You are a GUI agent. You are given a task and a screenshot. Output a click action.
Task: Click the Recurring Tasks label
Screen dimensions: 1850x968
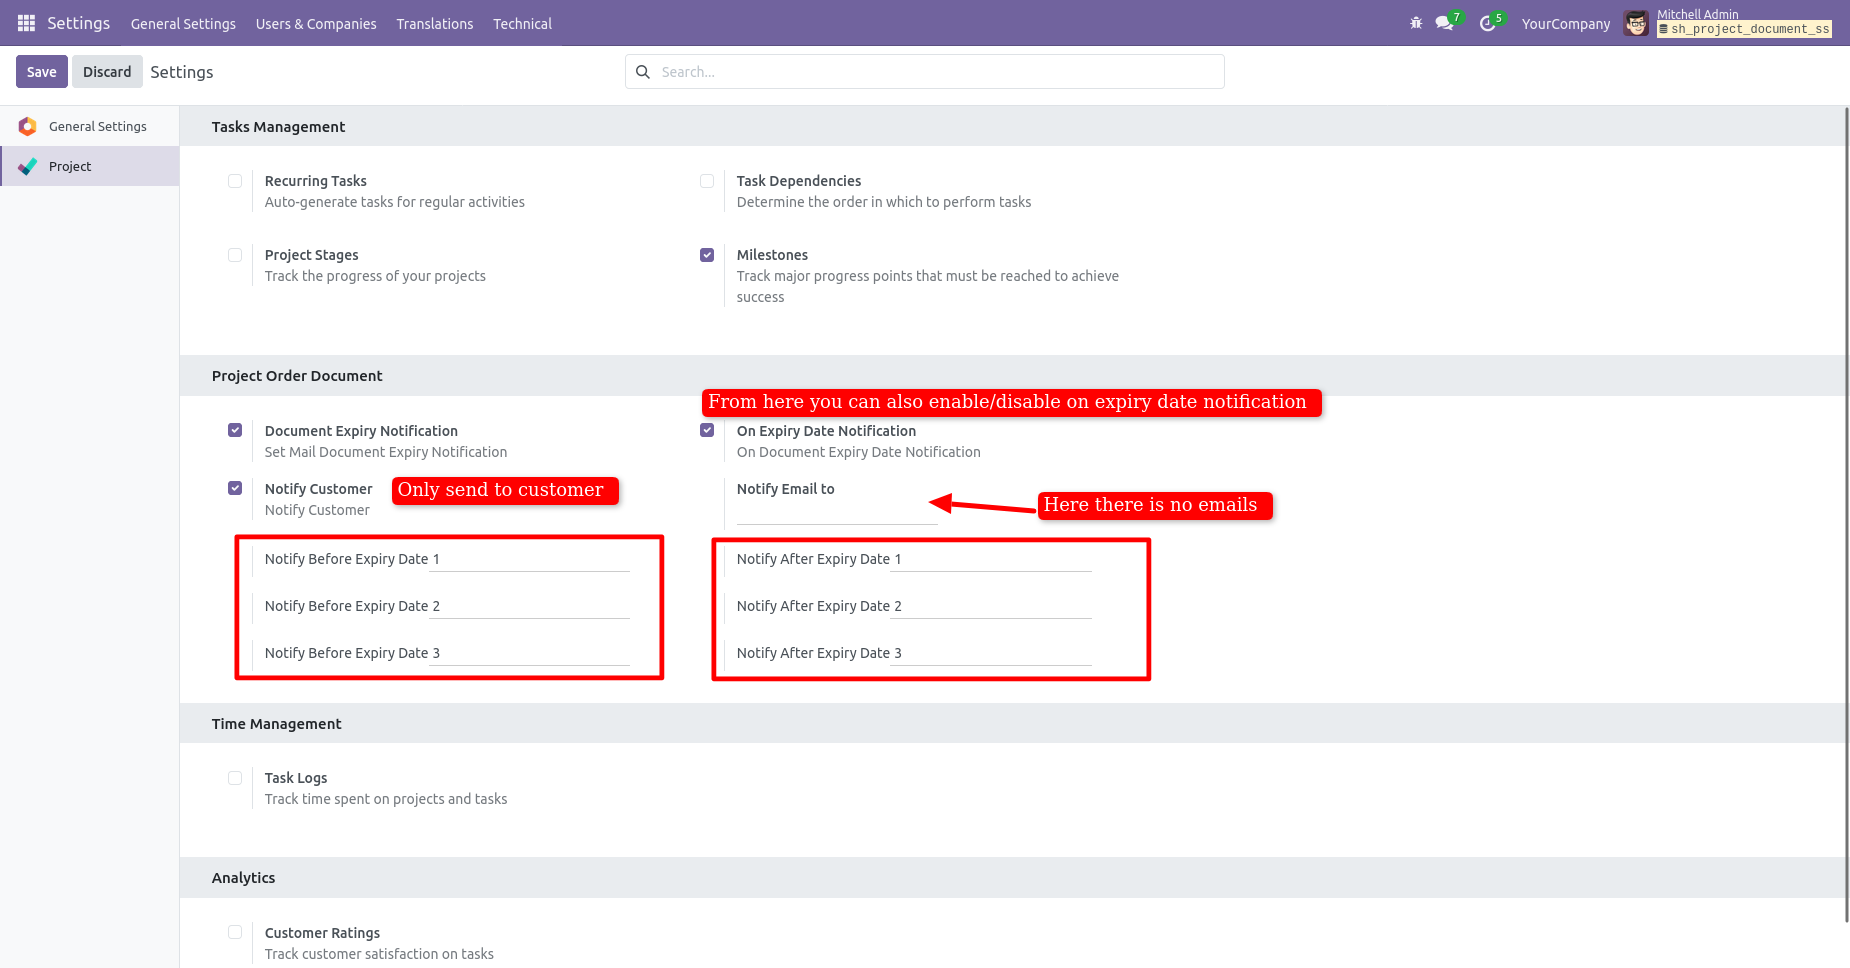(316, 181)
